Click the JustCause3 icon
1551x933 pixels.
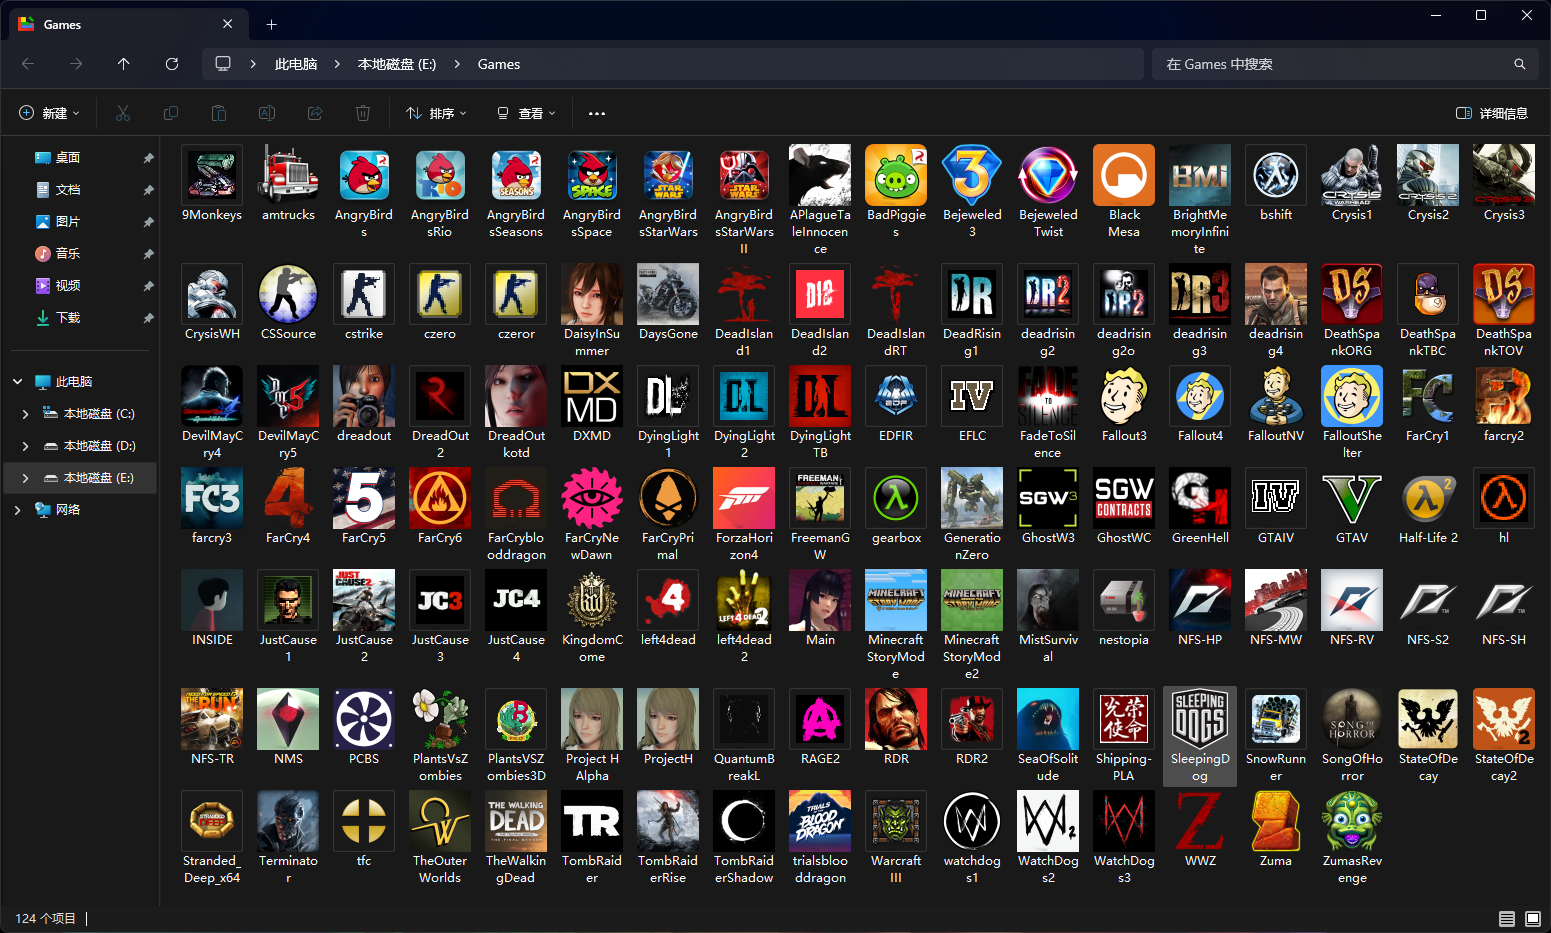(x=440, y=601)
